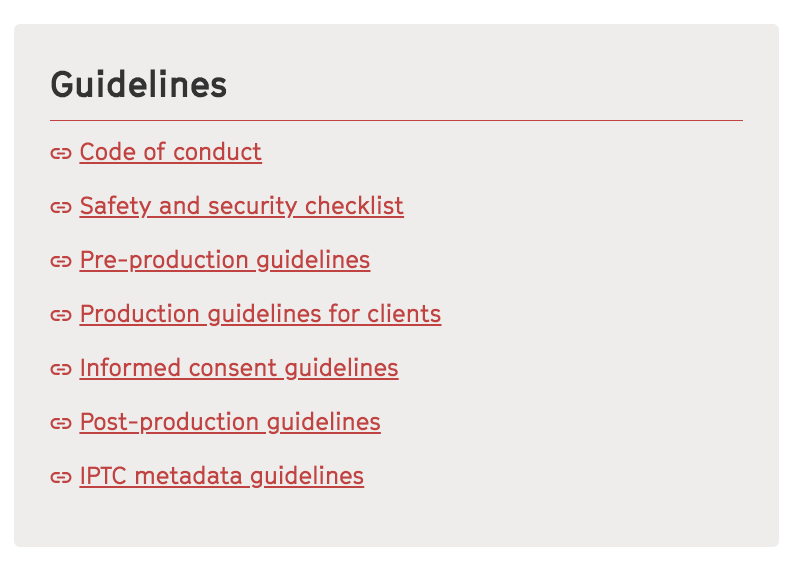The height and width of the screenshot is (566, 796).
Task: Select the chain icon beside Informed consent guidelines
Action: pos(61,369)
